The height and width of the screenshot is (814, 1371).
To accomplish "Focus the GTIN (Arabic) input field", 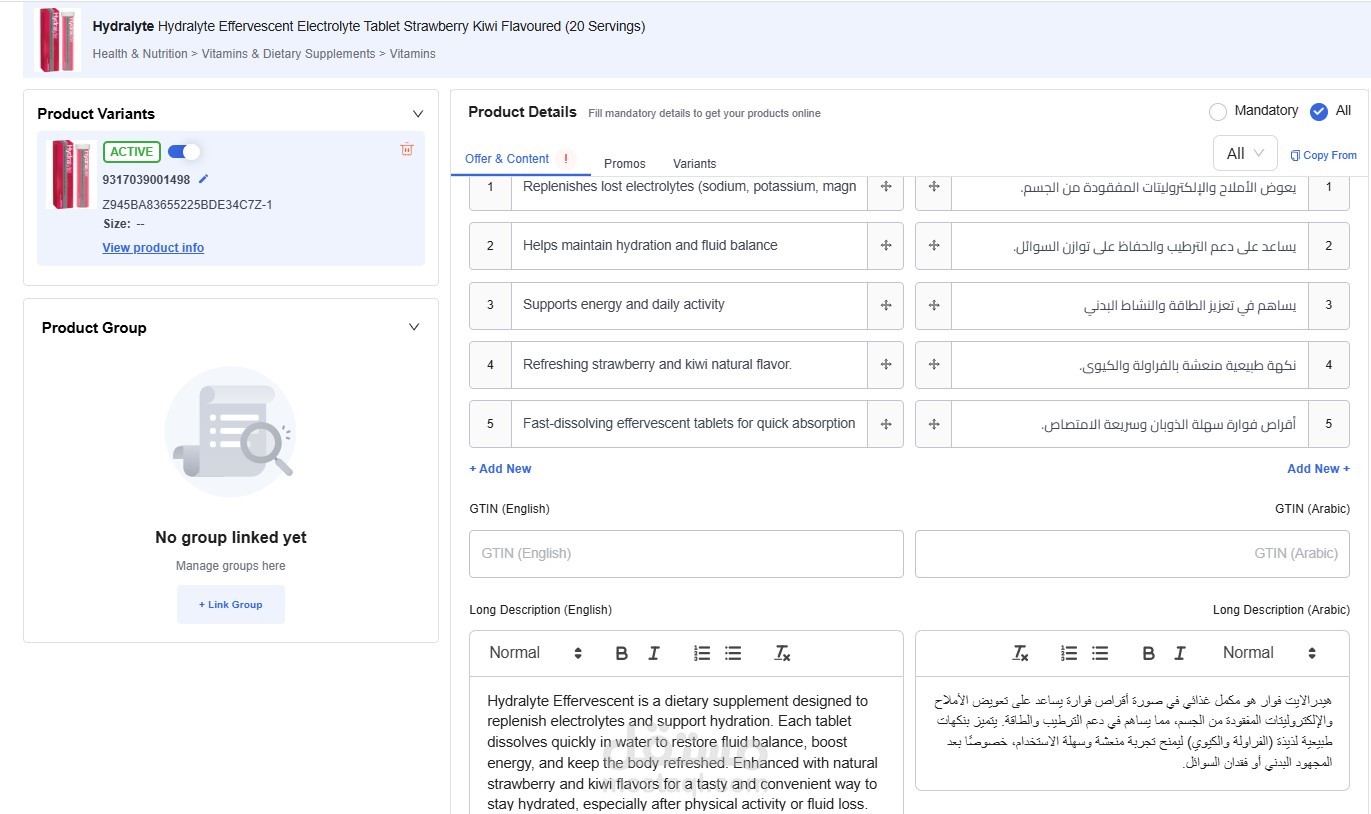I will [x=1132, y=554].
